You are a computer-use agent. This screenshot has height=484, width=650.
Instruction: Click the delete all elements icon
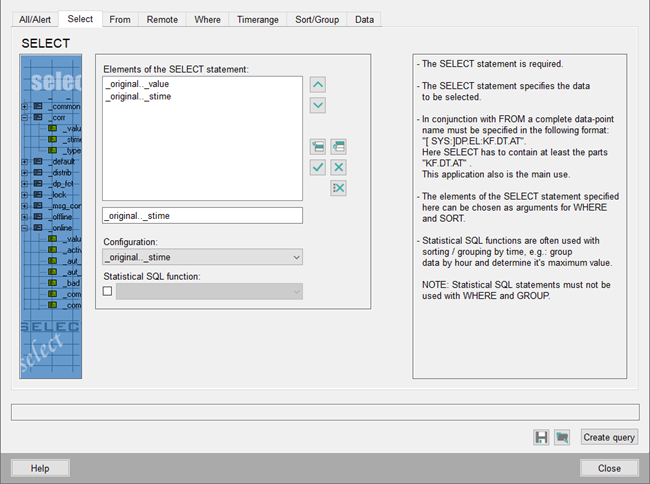(x=338, y=188)
